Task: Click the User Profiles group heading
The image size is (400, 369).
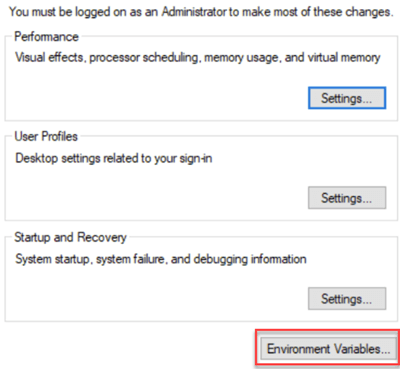Action: [x=46, y=136]
